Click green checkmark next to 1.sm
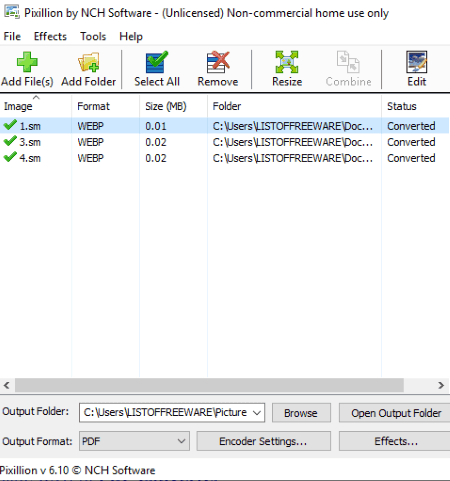 (10, 125)
